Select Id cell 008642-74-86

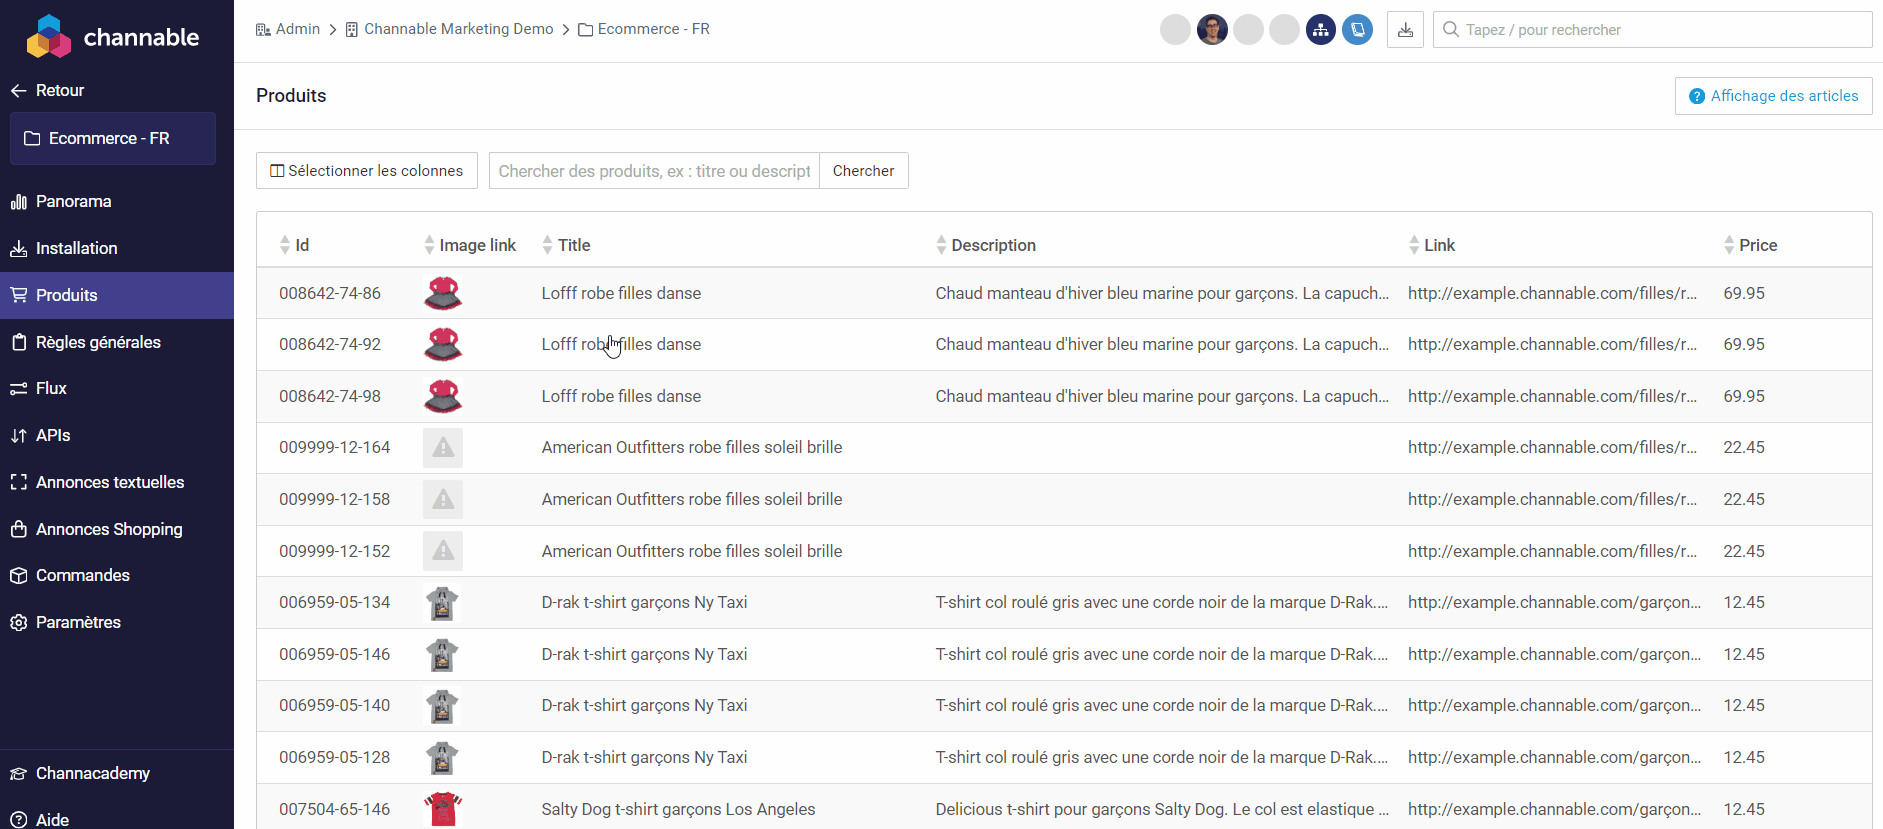click(330, 293)
